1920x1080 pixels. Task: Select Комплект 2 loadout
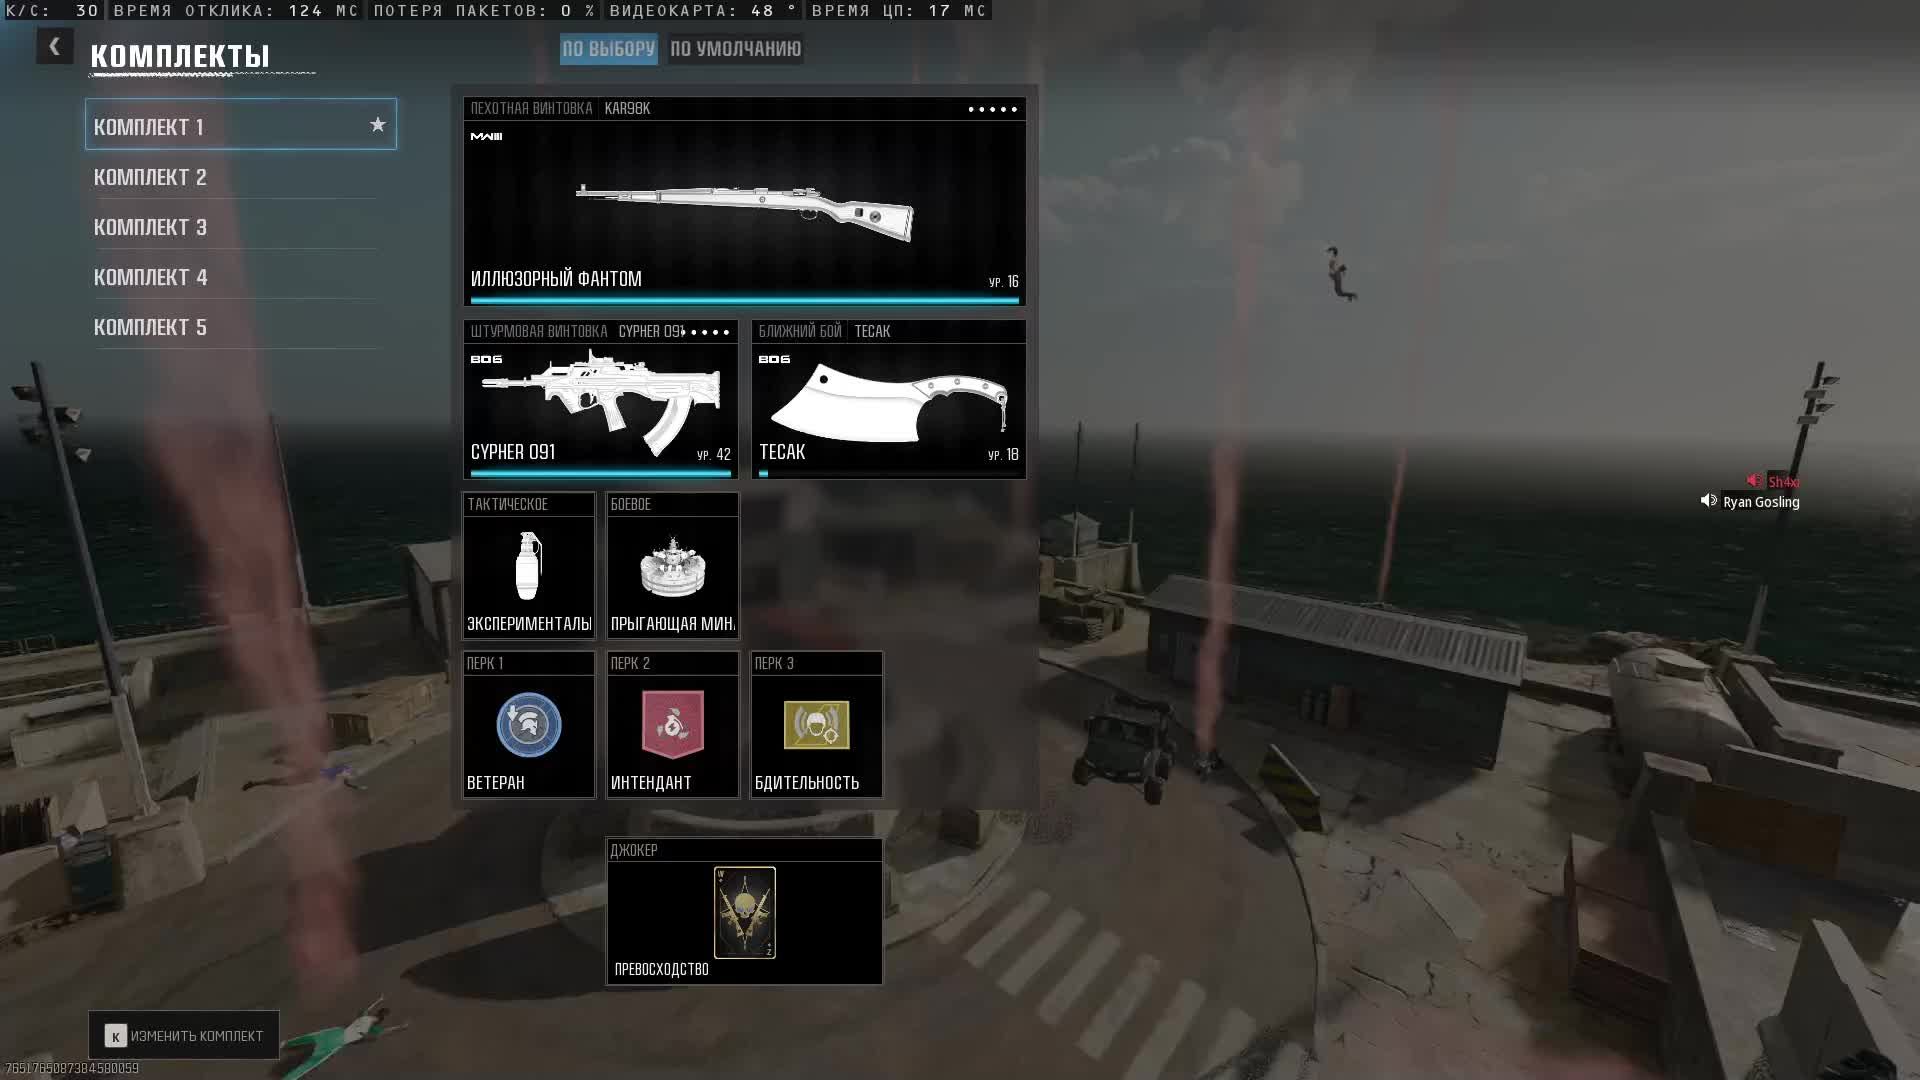(x=150, y=177)
